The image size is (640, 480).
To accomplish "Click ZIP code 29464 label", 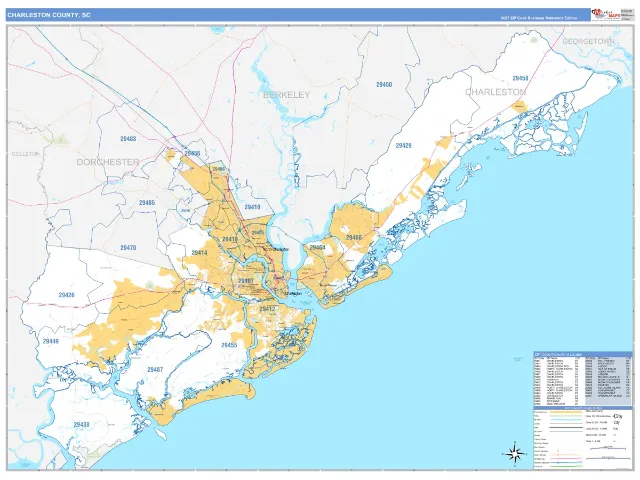I will tap(318, 248).
